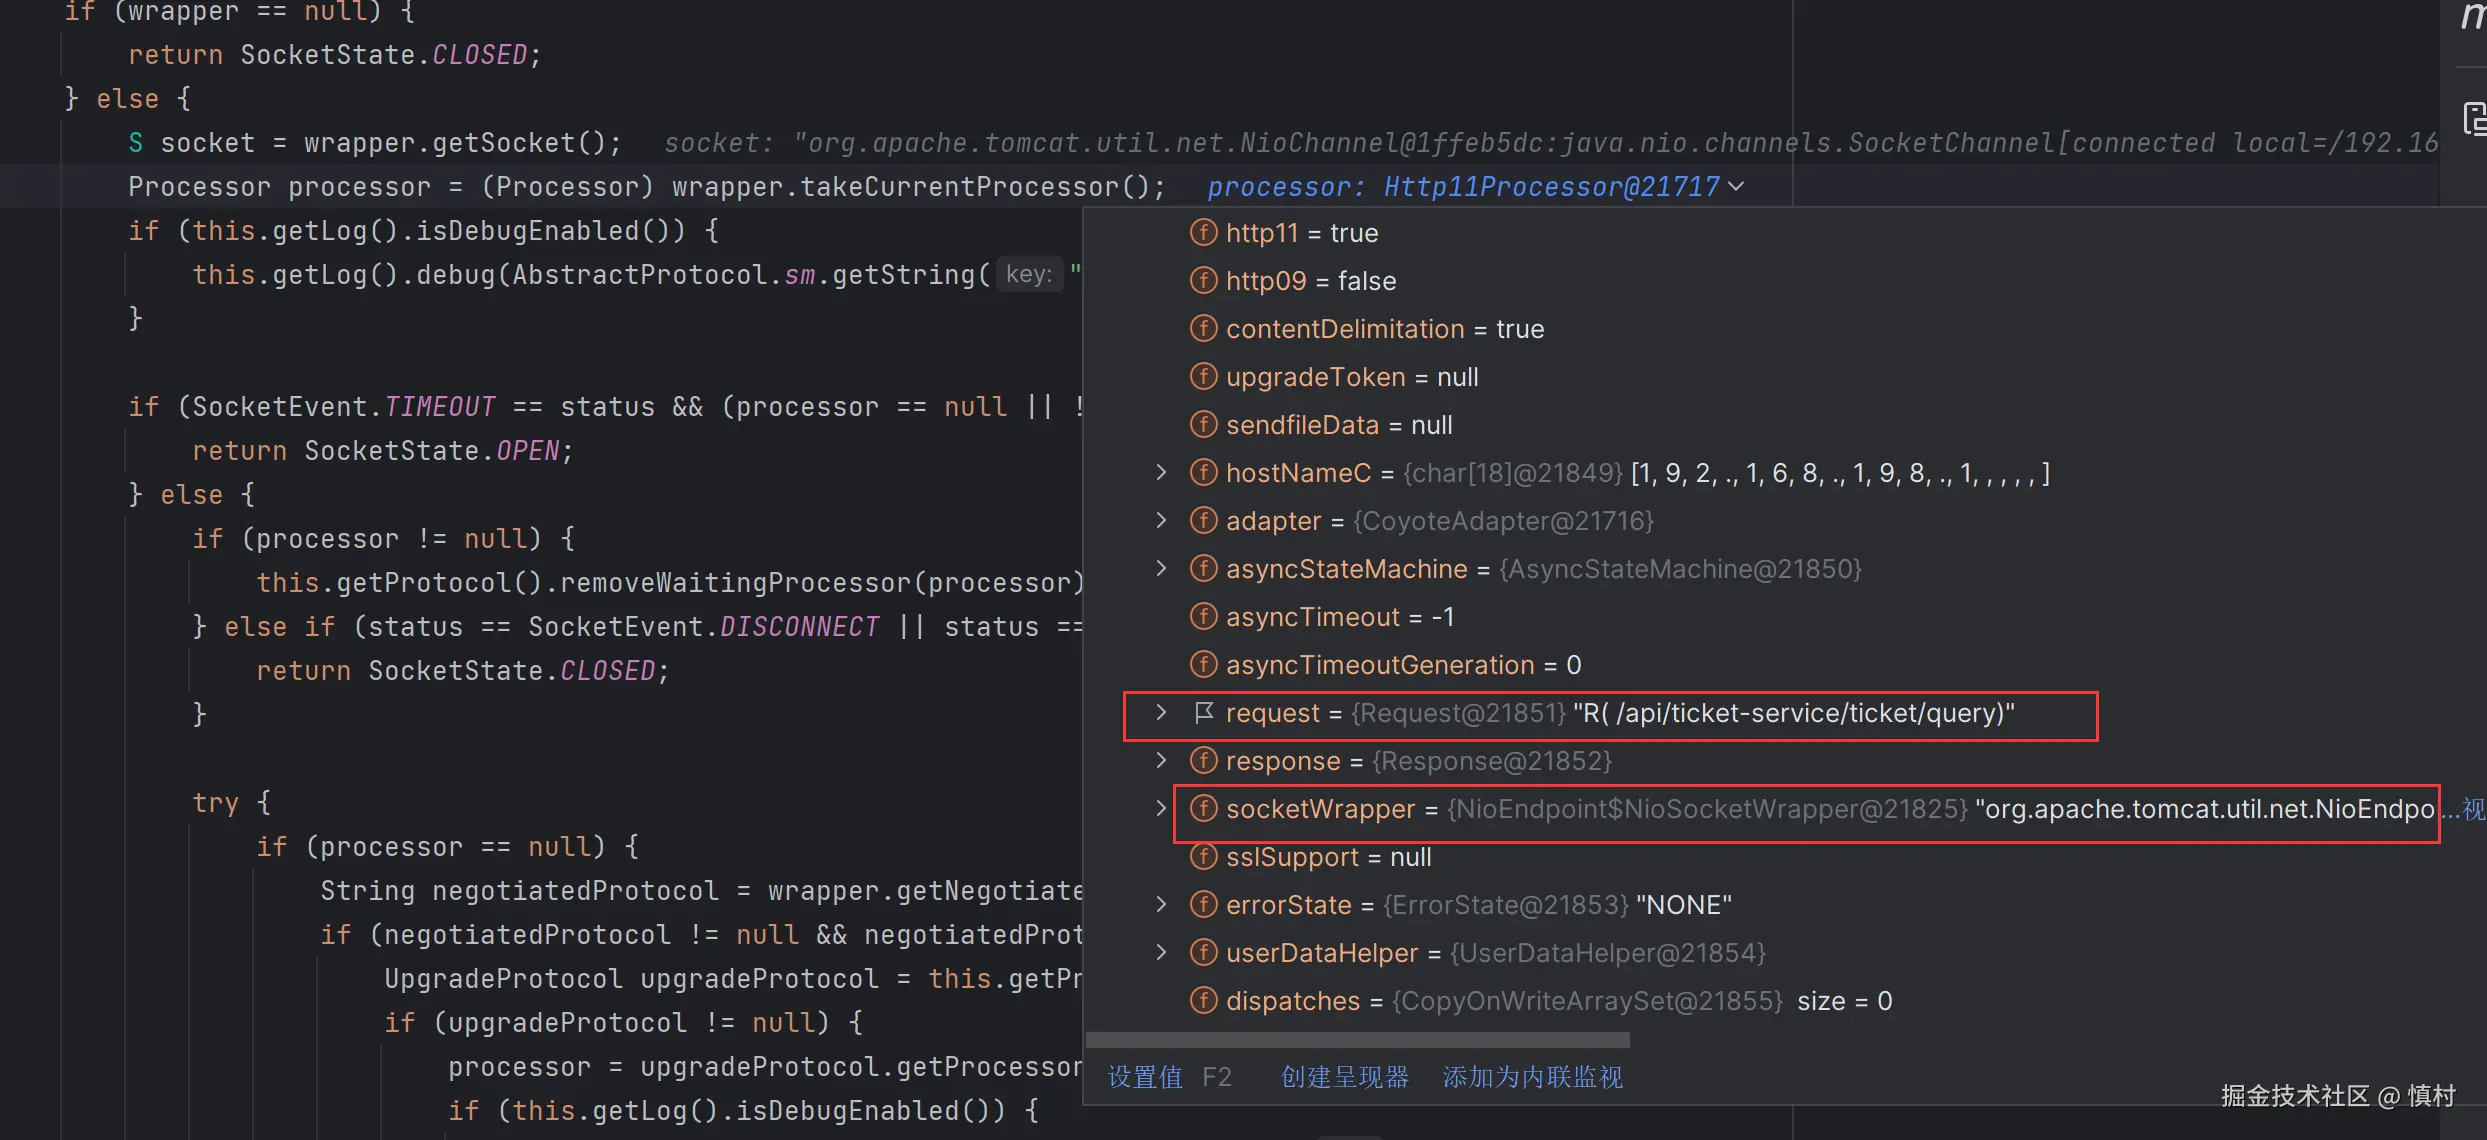Click field icon beside sslSupport
This screenshot has width=2487, height=1140.
1203,857
